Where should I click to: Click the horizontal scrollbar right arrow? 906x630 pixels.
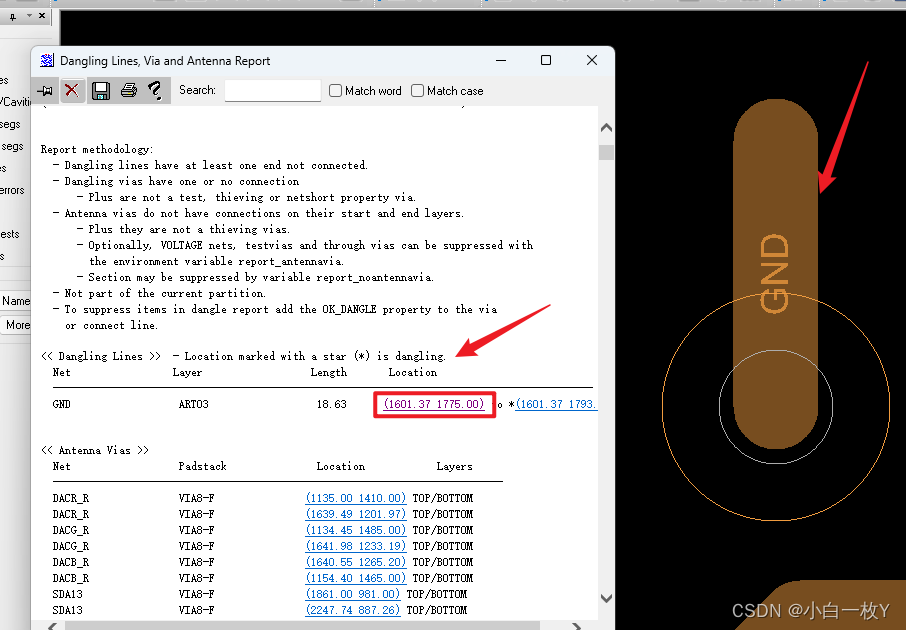[x=576, y=626]
